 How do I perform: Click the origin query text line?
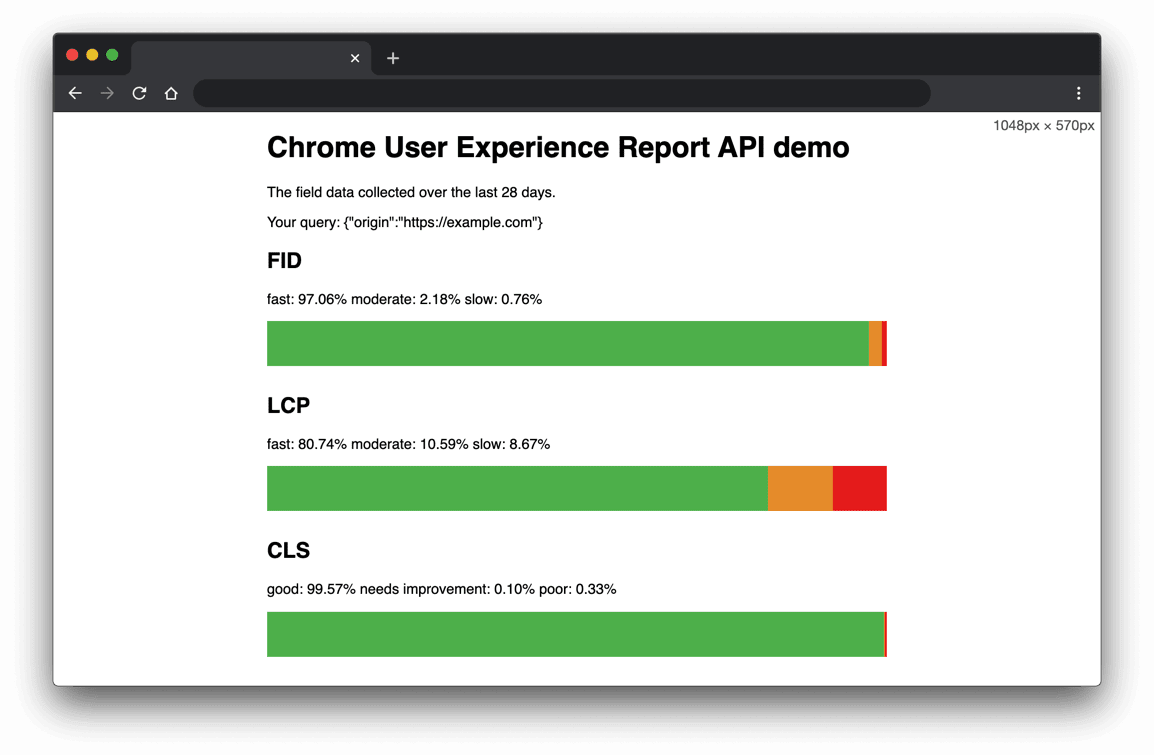pyautogui.click(x=404, y=222)
